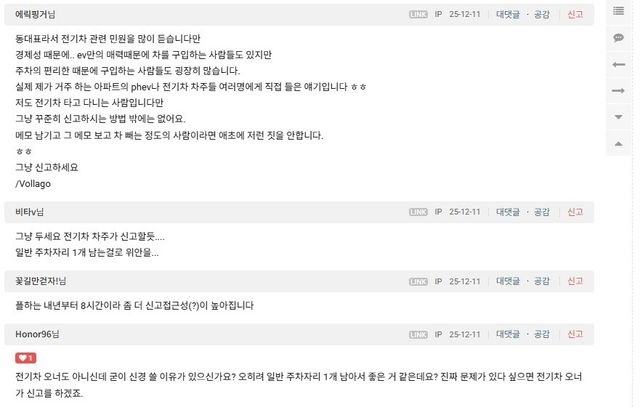Reply (대댓글) to 에릭핑거's comment

coord(509,15)
